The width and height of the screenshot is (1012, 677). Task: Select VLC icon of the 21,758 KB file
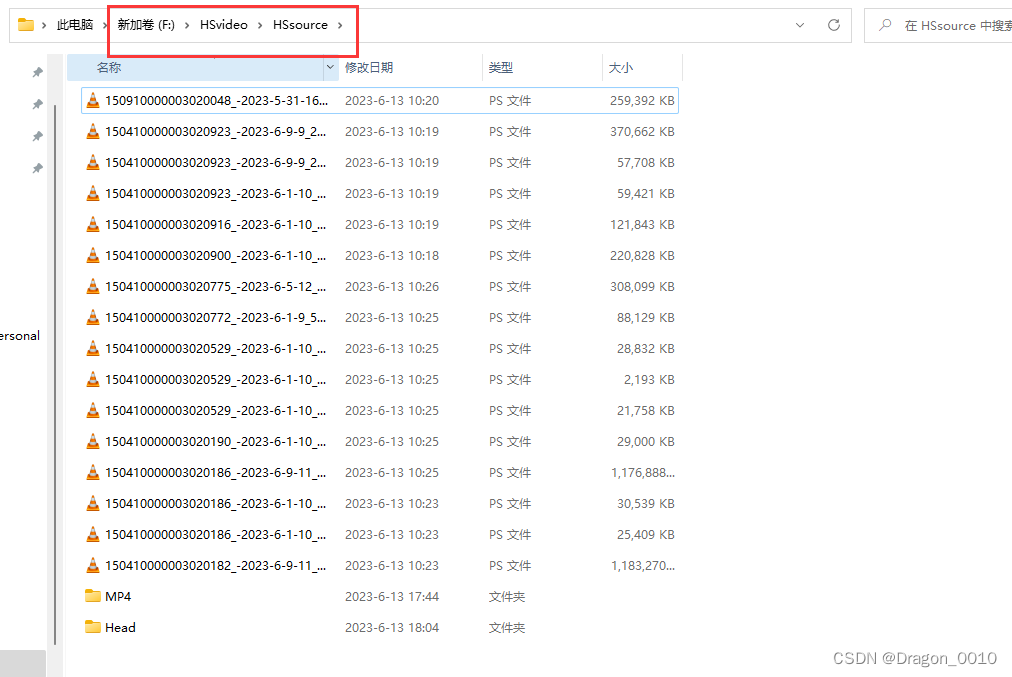[x=93, y=410]
